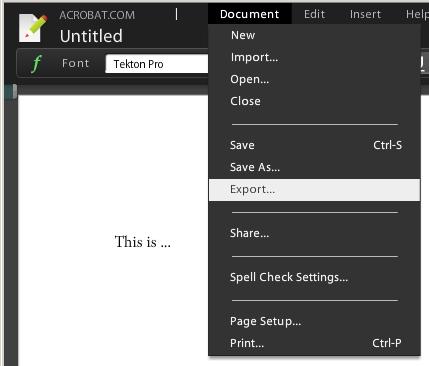The width and height of the screenshot is (429, 366).
Task: Open Page Setup... entry
Action: tap(314, 321)
